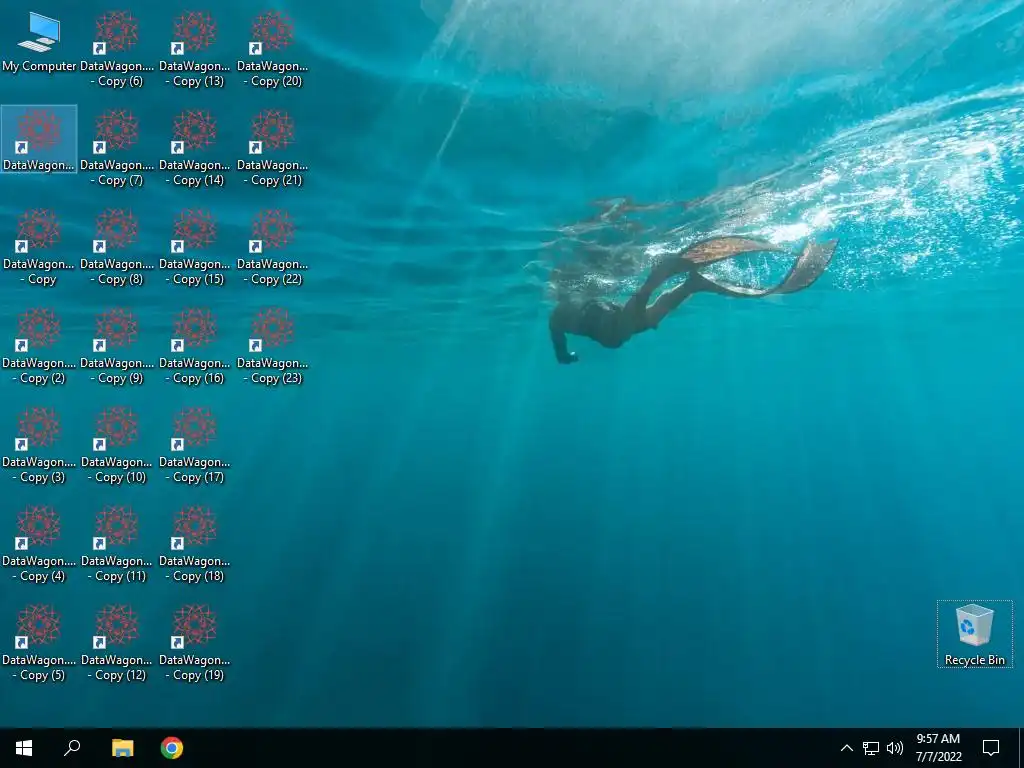
Task: Open clock showing 9:57 AM
Action: click(x=938, y=748)
